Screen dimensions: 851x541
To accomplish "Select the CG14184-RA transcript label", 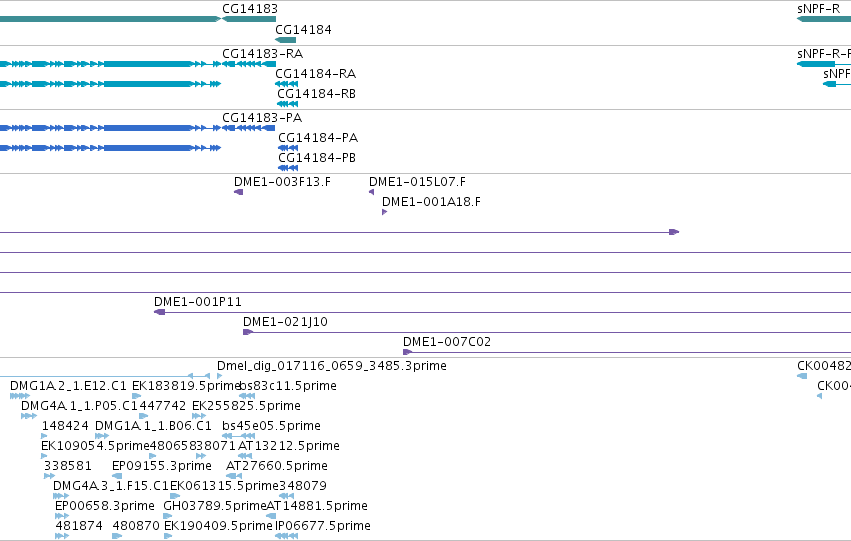I will (x=315, y=74).
